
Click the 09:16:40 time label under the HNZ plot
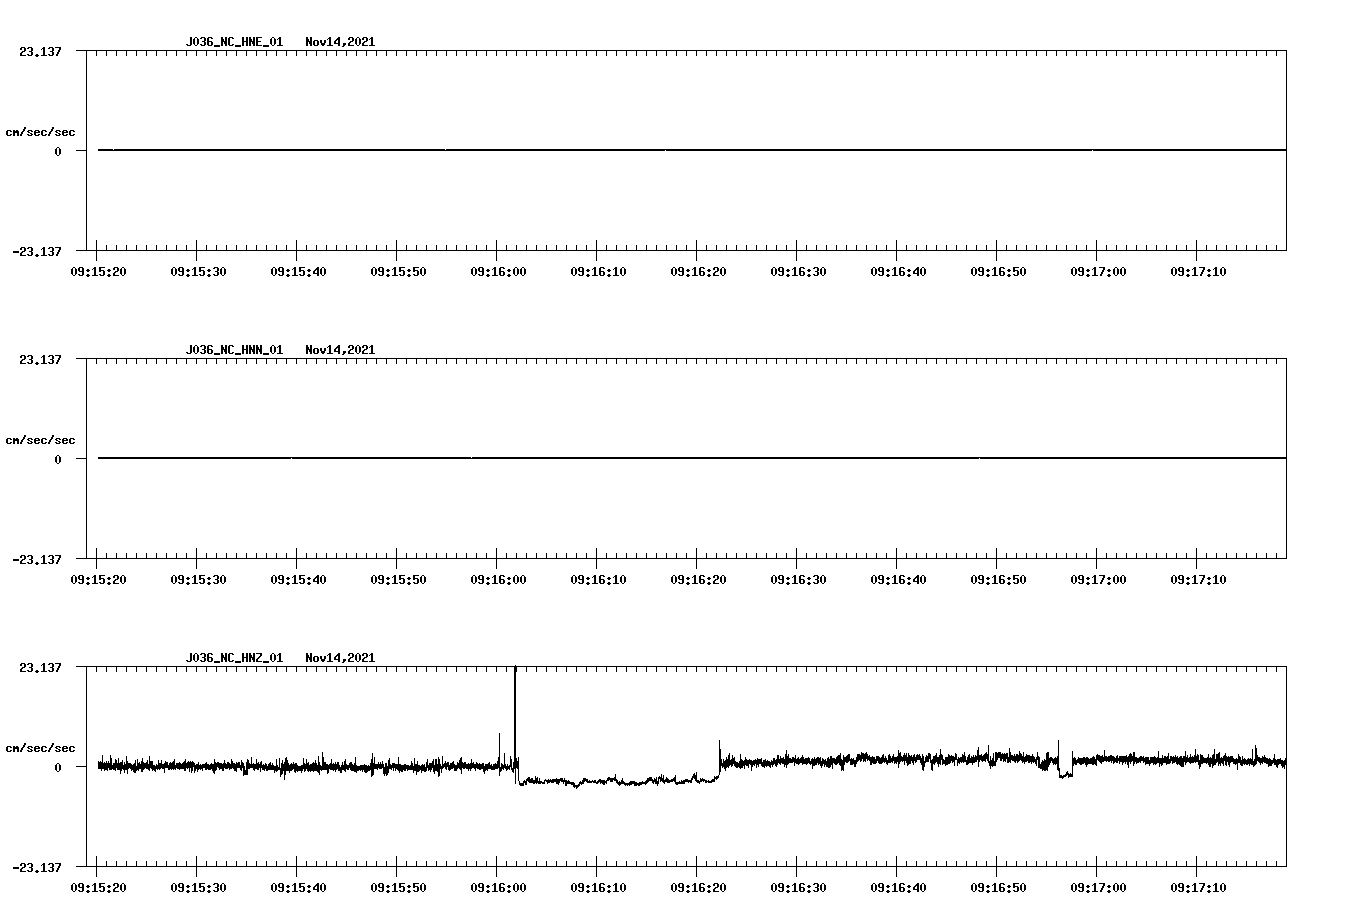pyautogui.click(x=898, y=888)
